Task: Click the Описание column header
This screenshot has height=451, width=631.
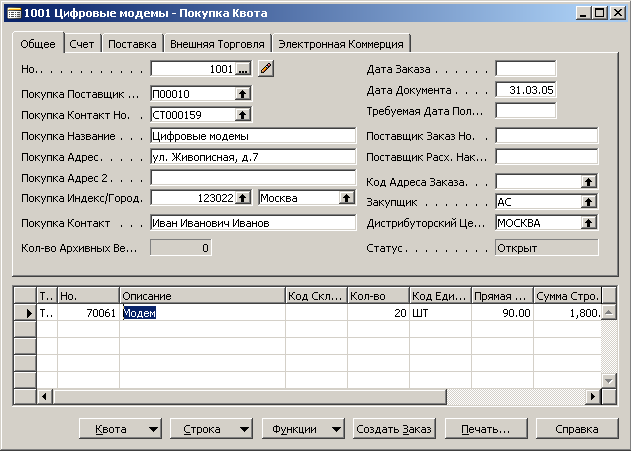Action: (202, 296)
